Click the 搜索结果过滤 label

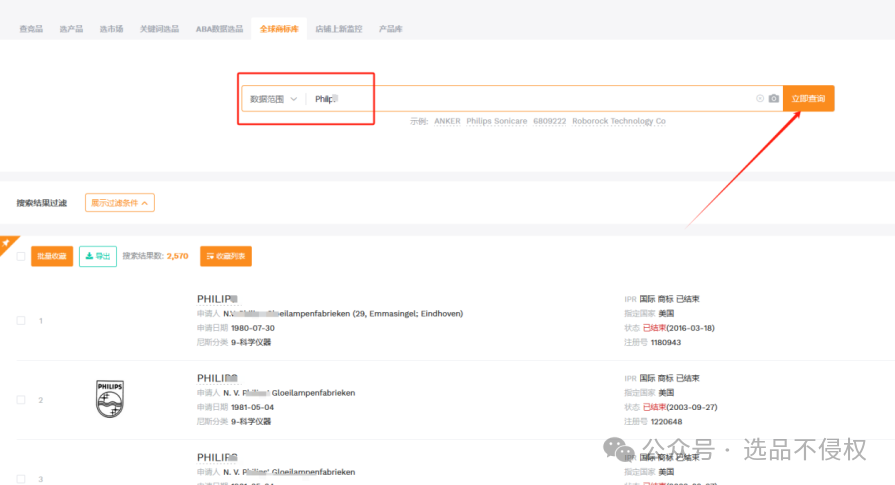click(42, 203)
